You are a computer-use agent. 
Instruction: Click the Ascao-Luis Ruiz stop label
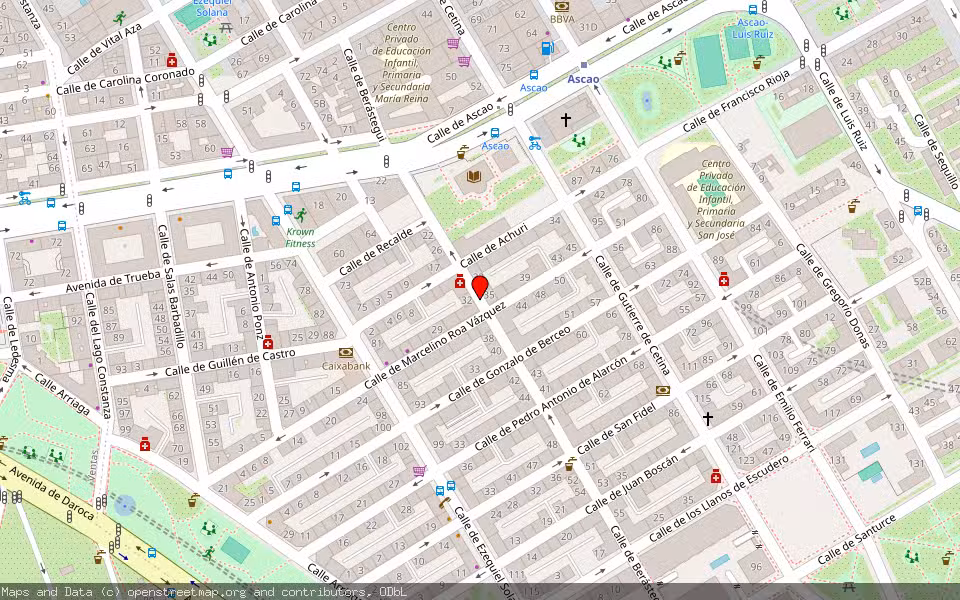click(752, 28)
